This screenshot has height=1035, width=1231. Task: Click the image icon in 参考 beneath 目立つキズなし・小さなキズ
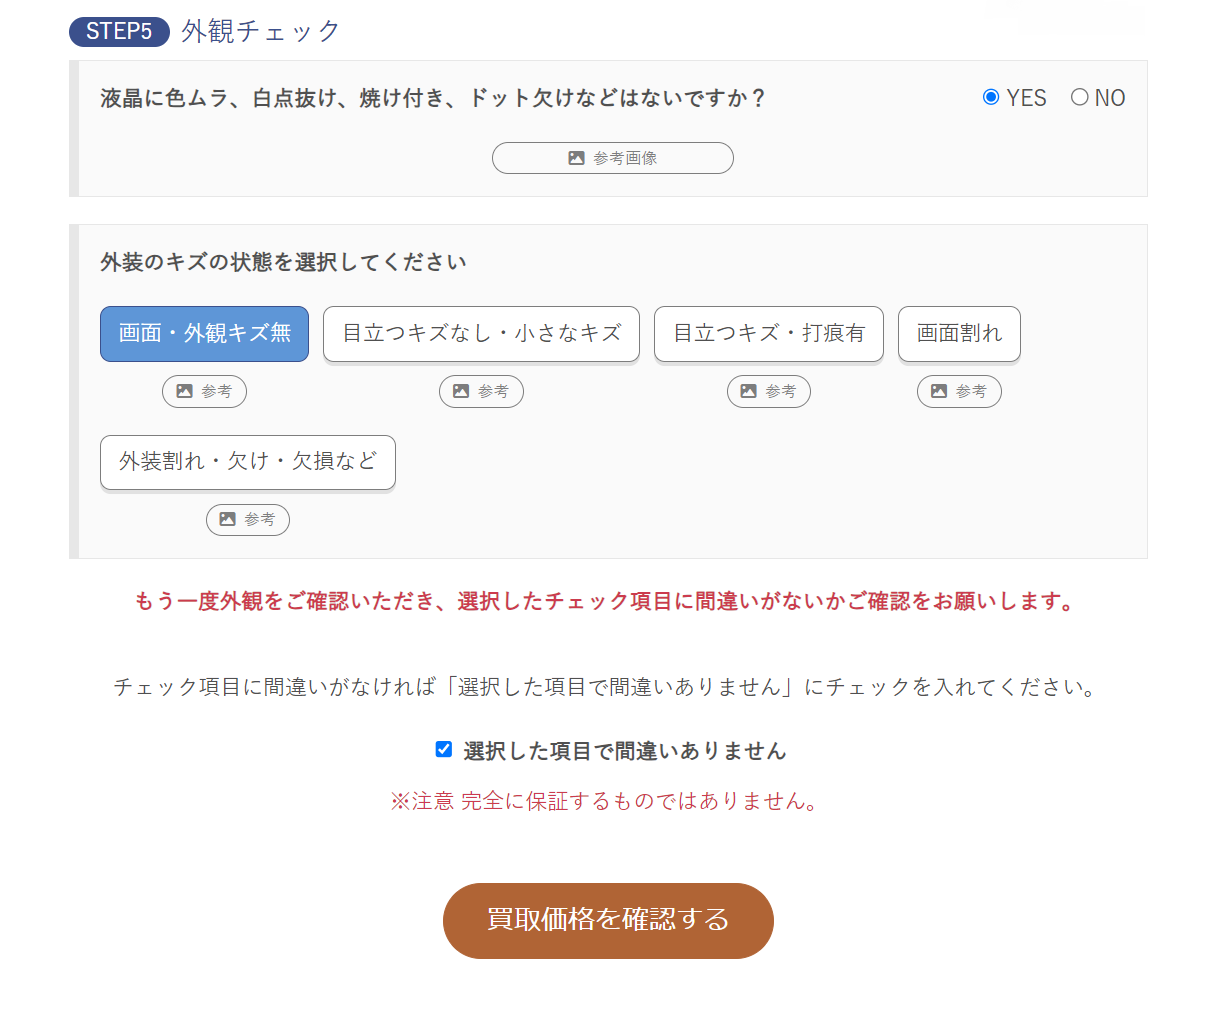pos(461,391)
